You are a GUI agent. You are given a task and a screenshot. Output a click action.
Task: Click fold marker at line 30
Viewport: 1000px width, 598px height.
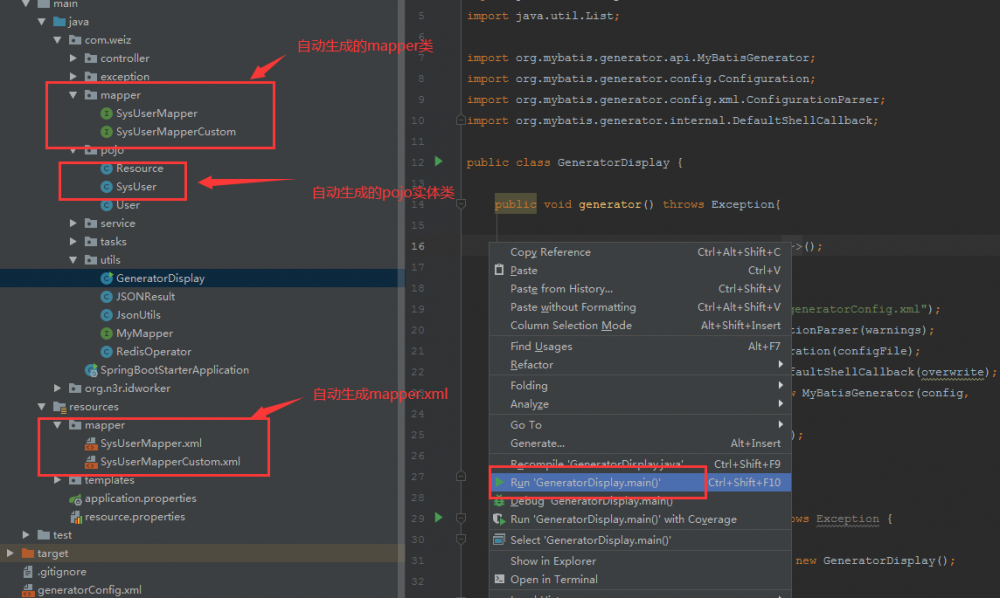tap(461, 539)
